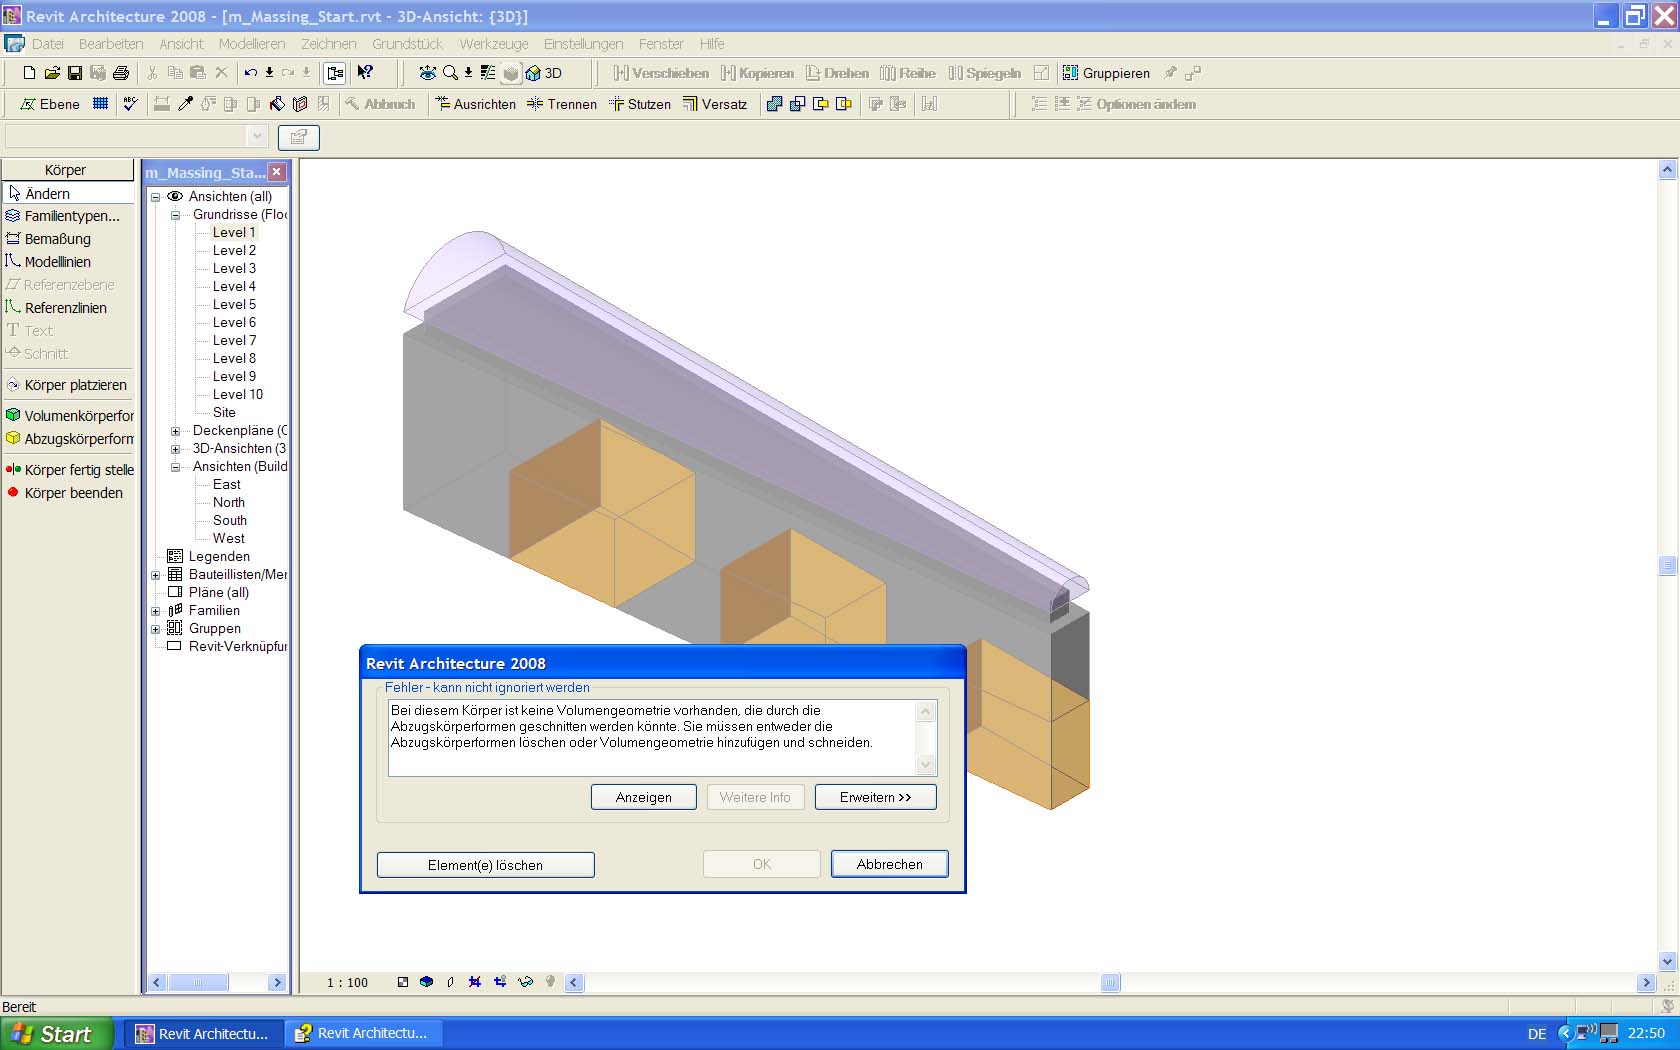Click the What's This help cursor icon
The height and width of the screenshot is (1050, 1680).
[x=365, y=73]
